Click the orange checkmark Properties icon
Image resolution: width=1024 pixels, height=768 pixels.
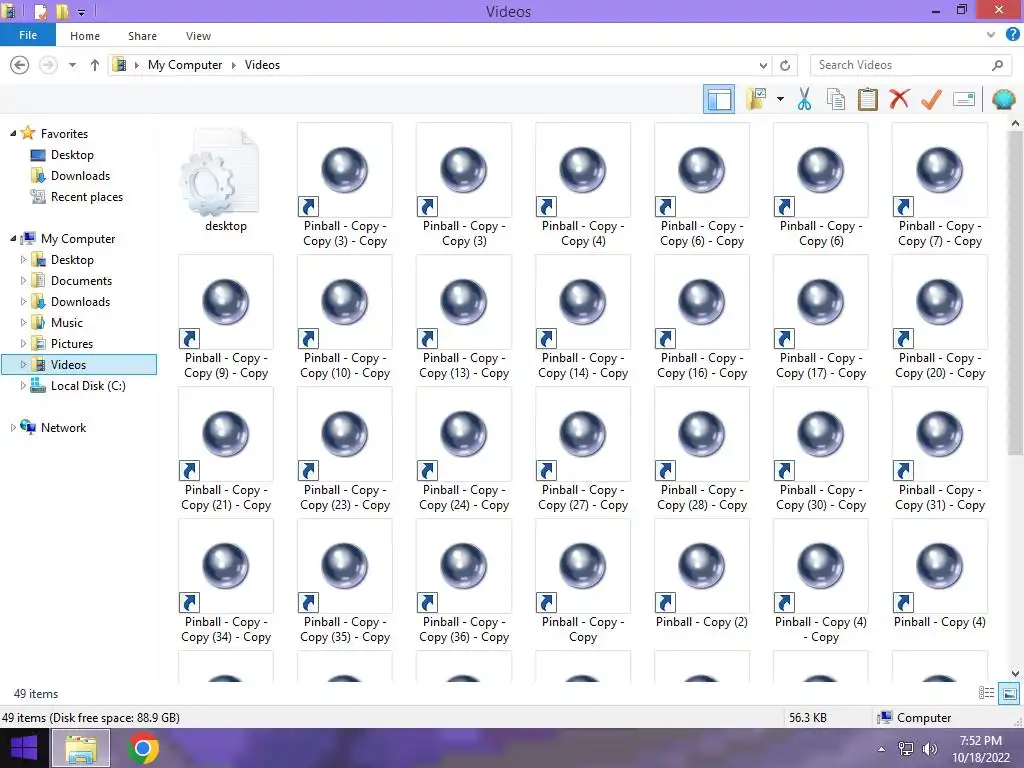[931, 99]
